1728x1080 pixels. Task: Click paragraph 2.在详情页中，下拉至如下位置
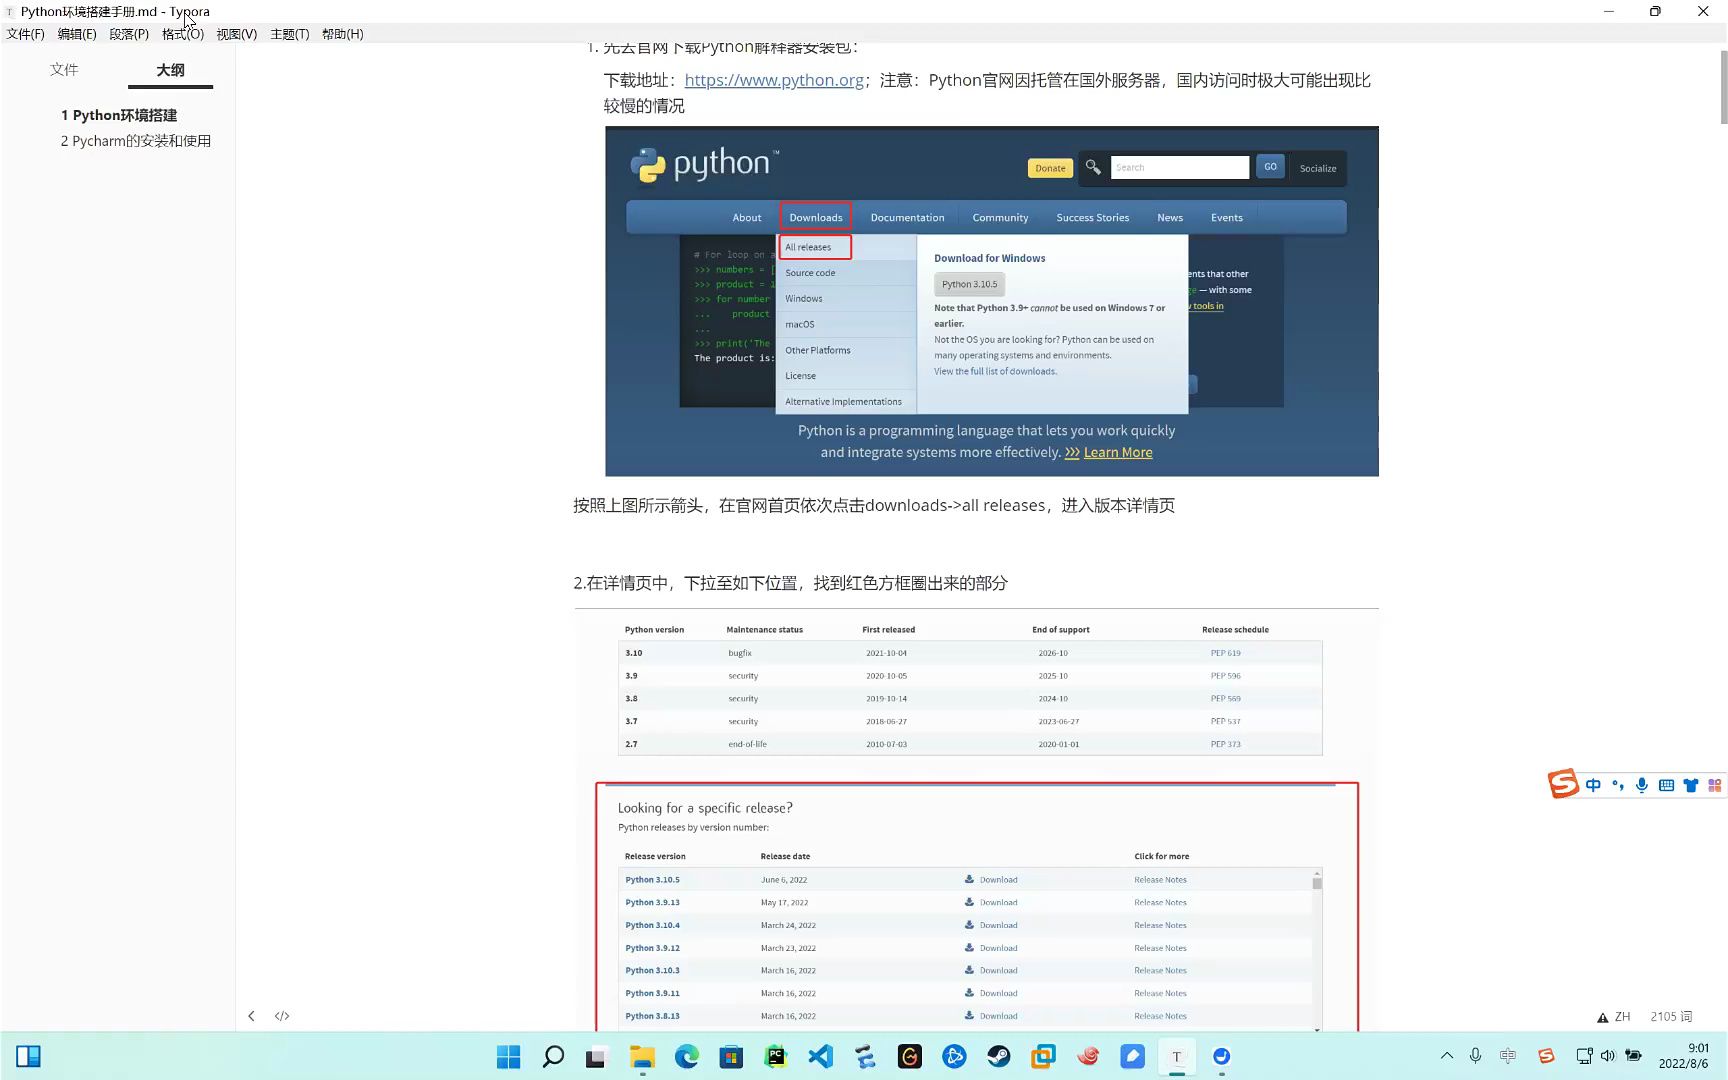790,583
